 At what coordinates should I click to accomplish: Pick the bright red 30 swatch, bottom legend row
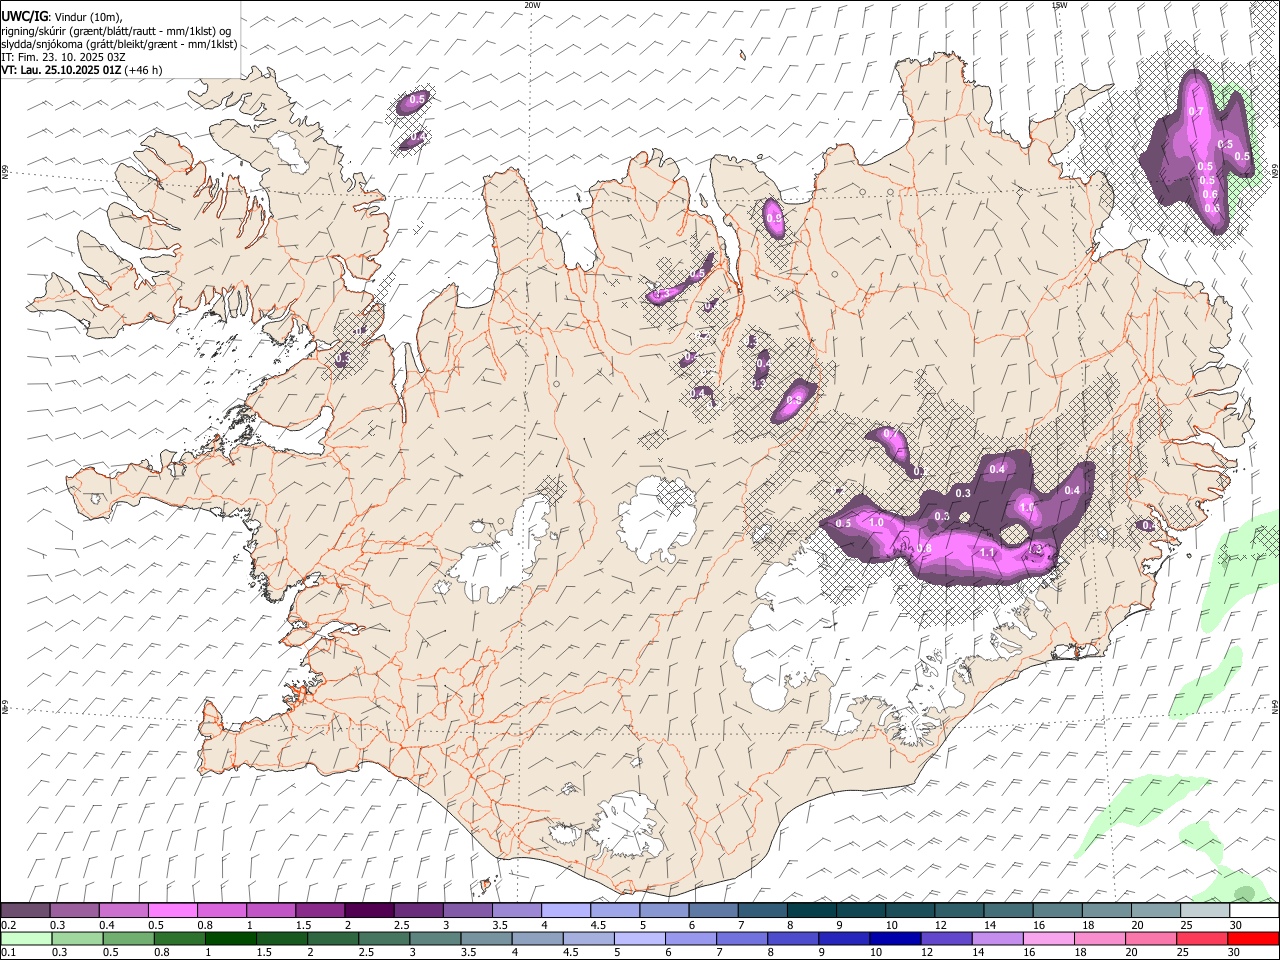[x=1254, y=939]
